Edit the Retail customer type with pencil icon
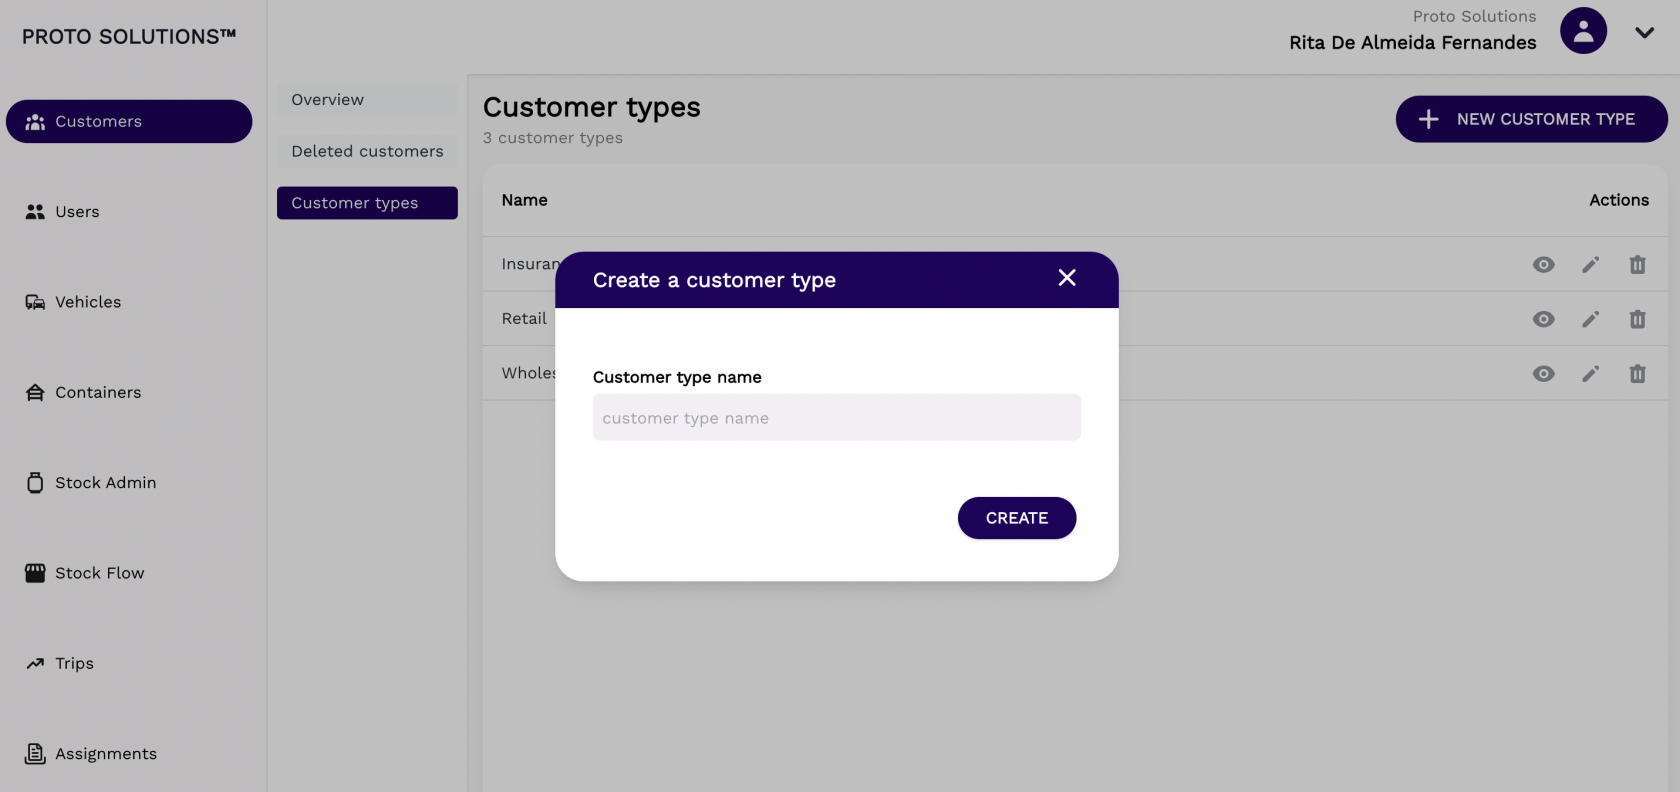The image size is (1680, 792). click(x=1591, y=319)
